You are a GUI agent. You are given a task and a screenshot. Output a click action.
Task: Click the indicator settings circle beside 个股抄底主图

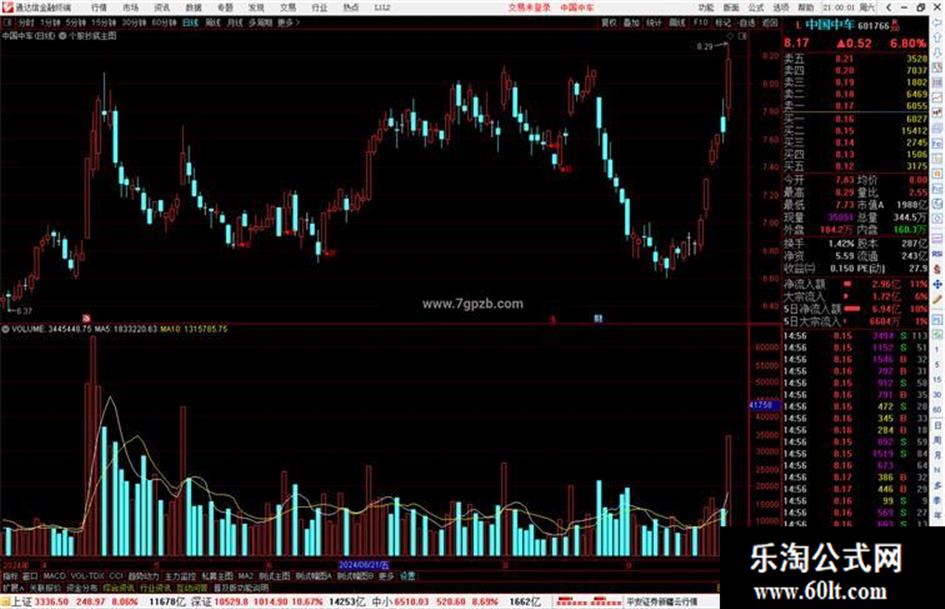tap(63, 36)
